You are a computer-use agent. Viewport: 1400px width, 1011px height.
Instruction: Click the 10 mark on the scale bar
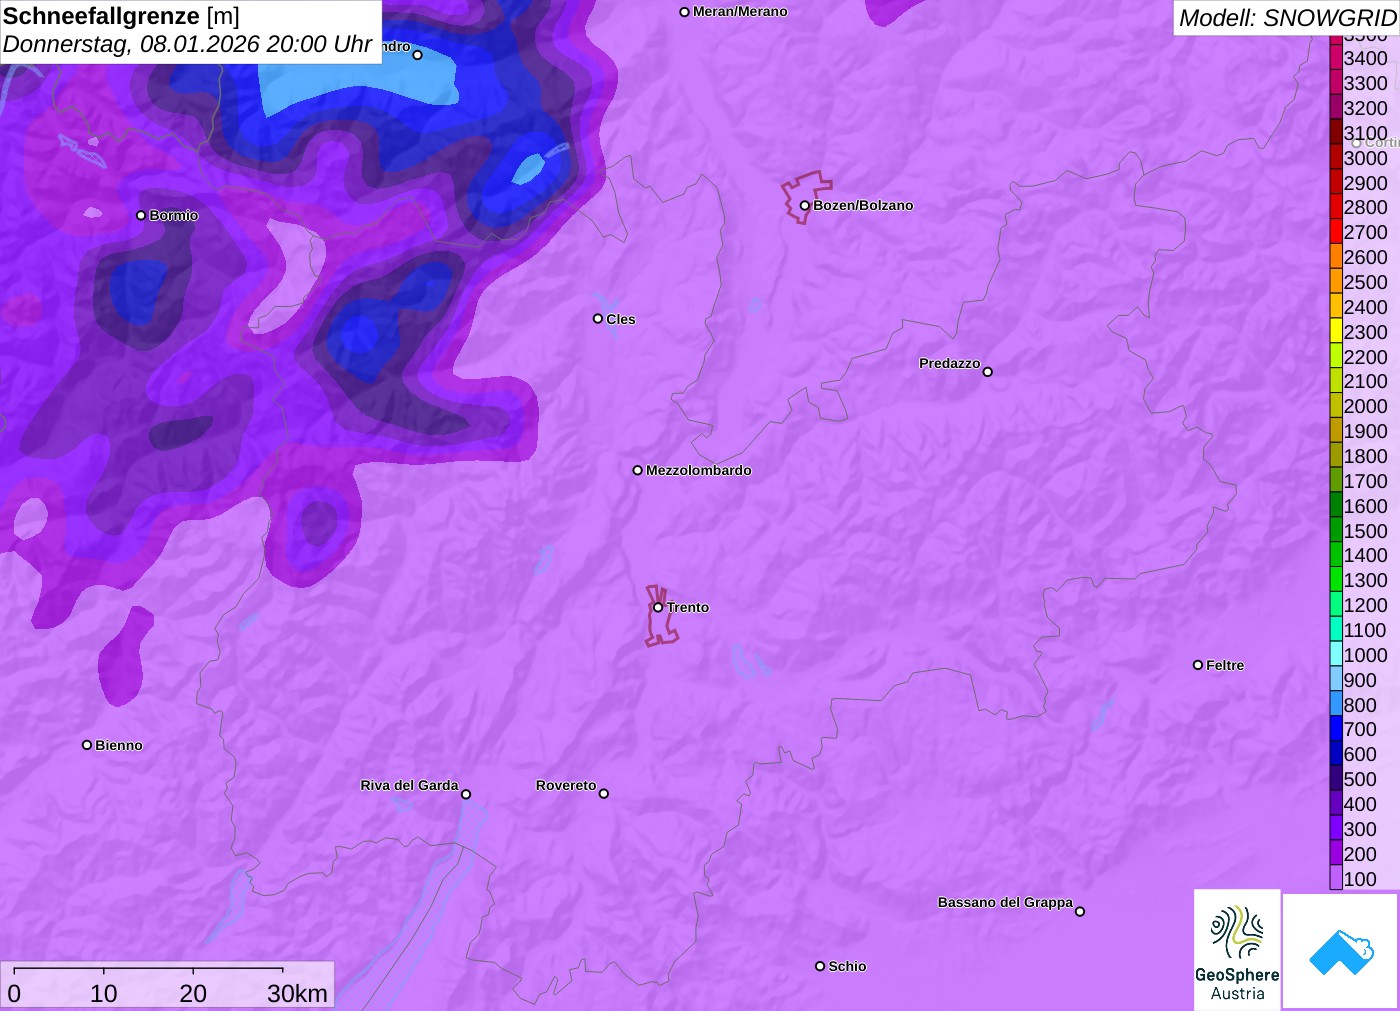tap(104, 993)
